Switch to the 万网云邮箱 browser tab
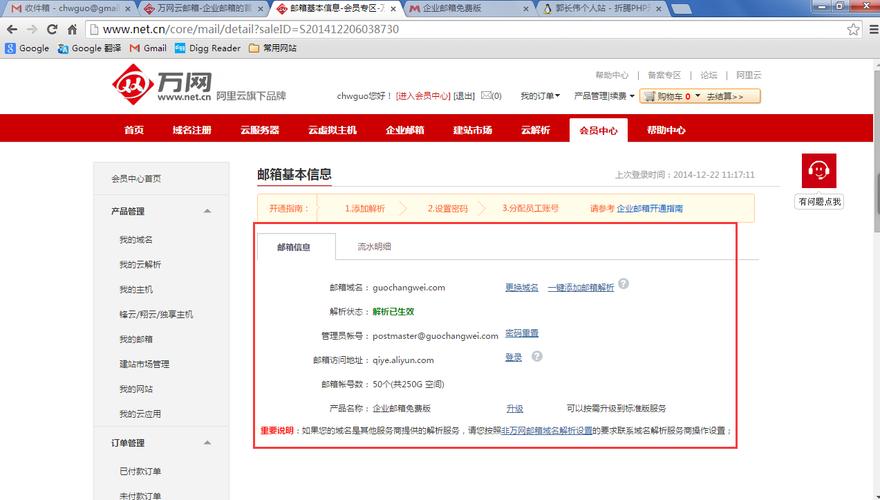 pos(203,8)
